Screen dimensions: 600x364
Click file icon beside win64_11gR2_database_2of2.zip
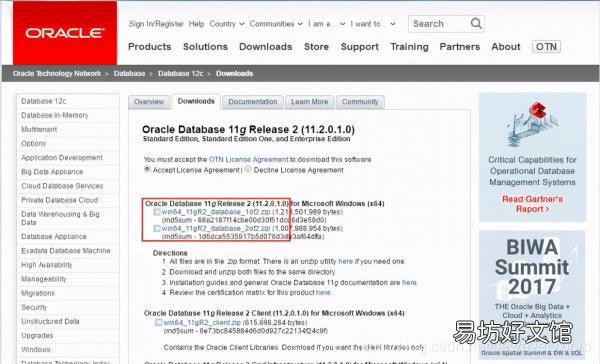pyautogui.click(x=157, y=228)
